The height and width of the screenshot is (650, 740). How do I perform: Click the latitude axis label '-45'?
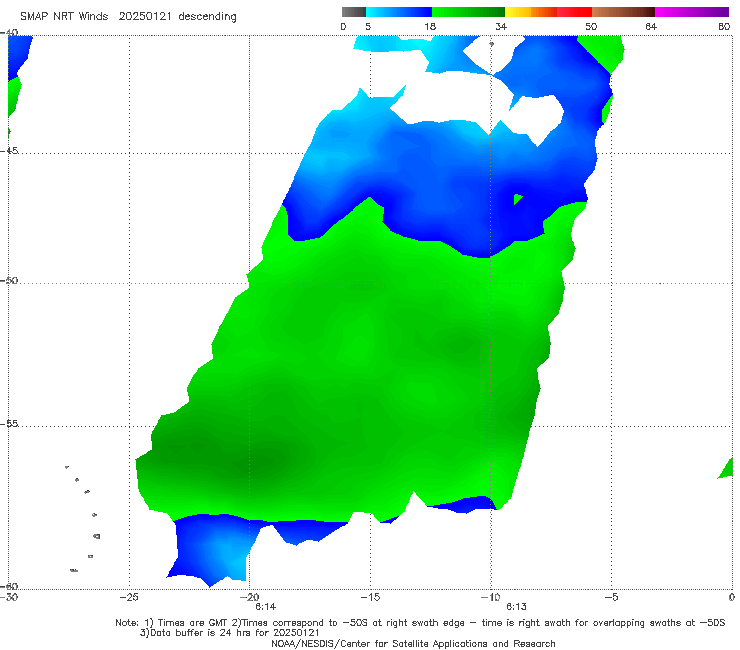[x=9, y=151]
